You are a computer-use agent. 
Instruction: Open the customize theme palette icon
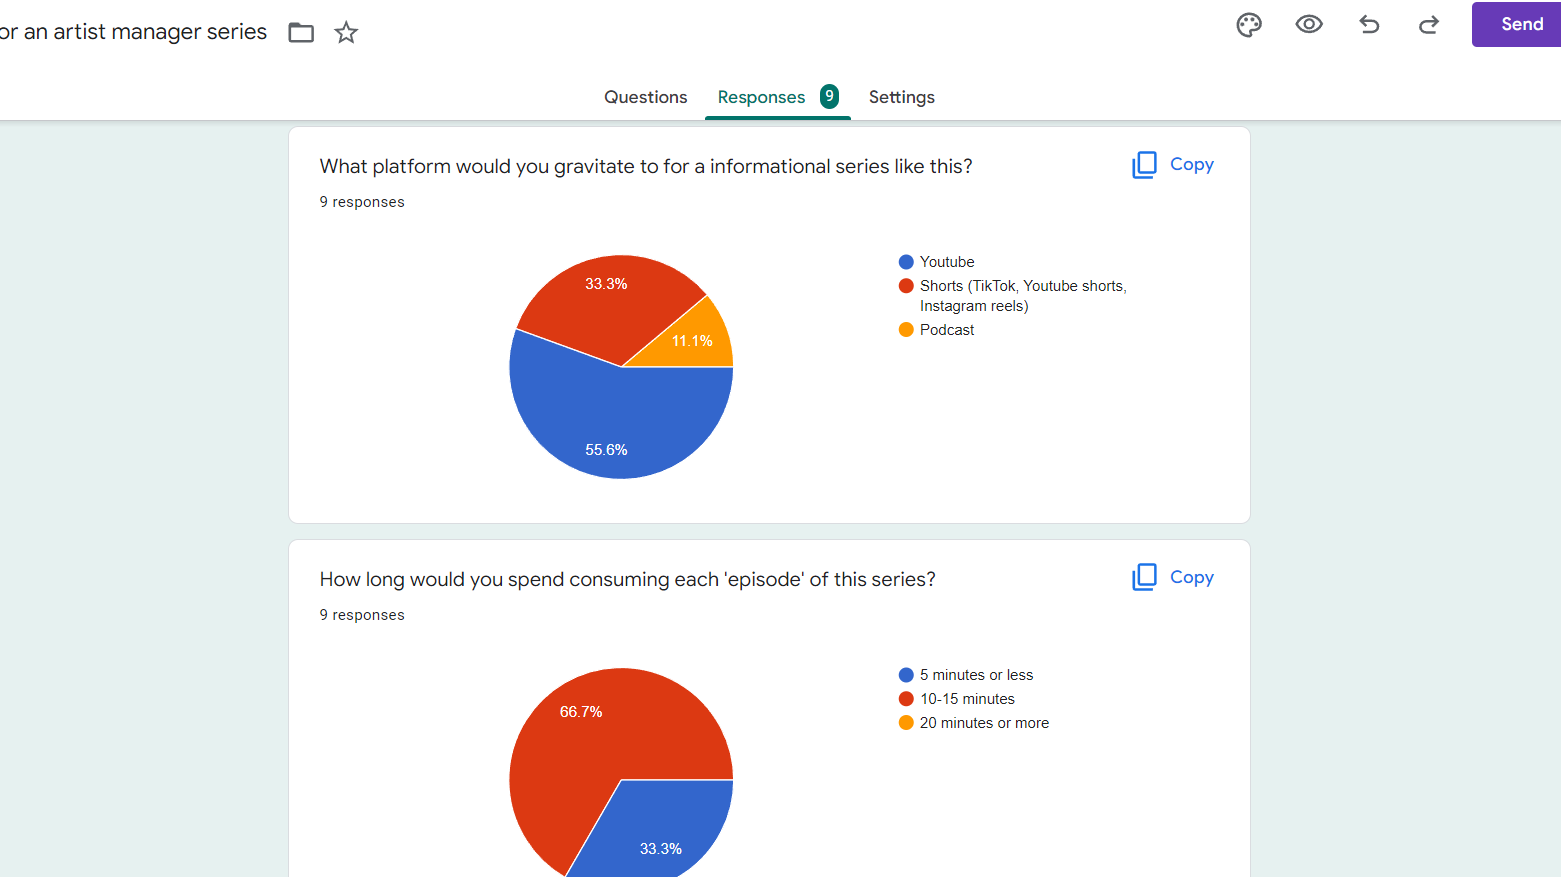click(1249, 25)
